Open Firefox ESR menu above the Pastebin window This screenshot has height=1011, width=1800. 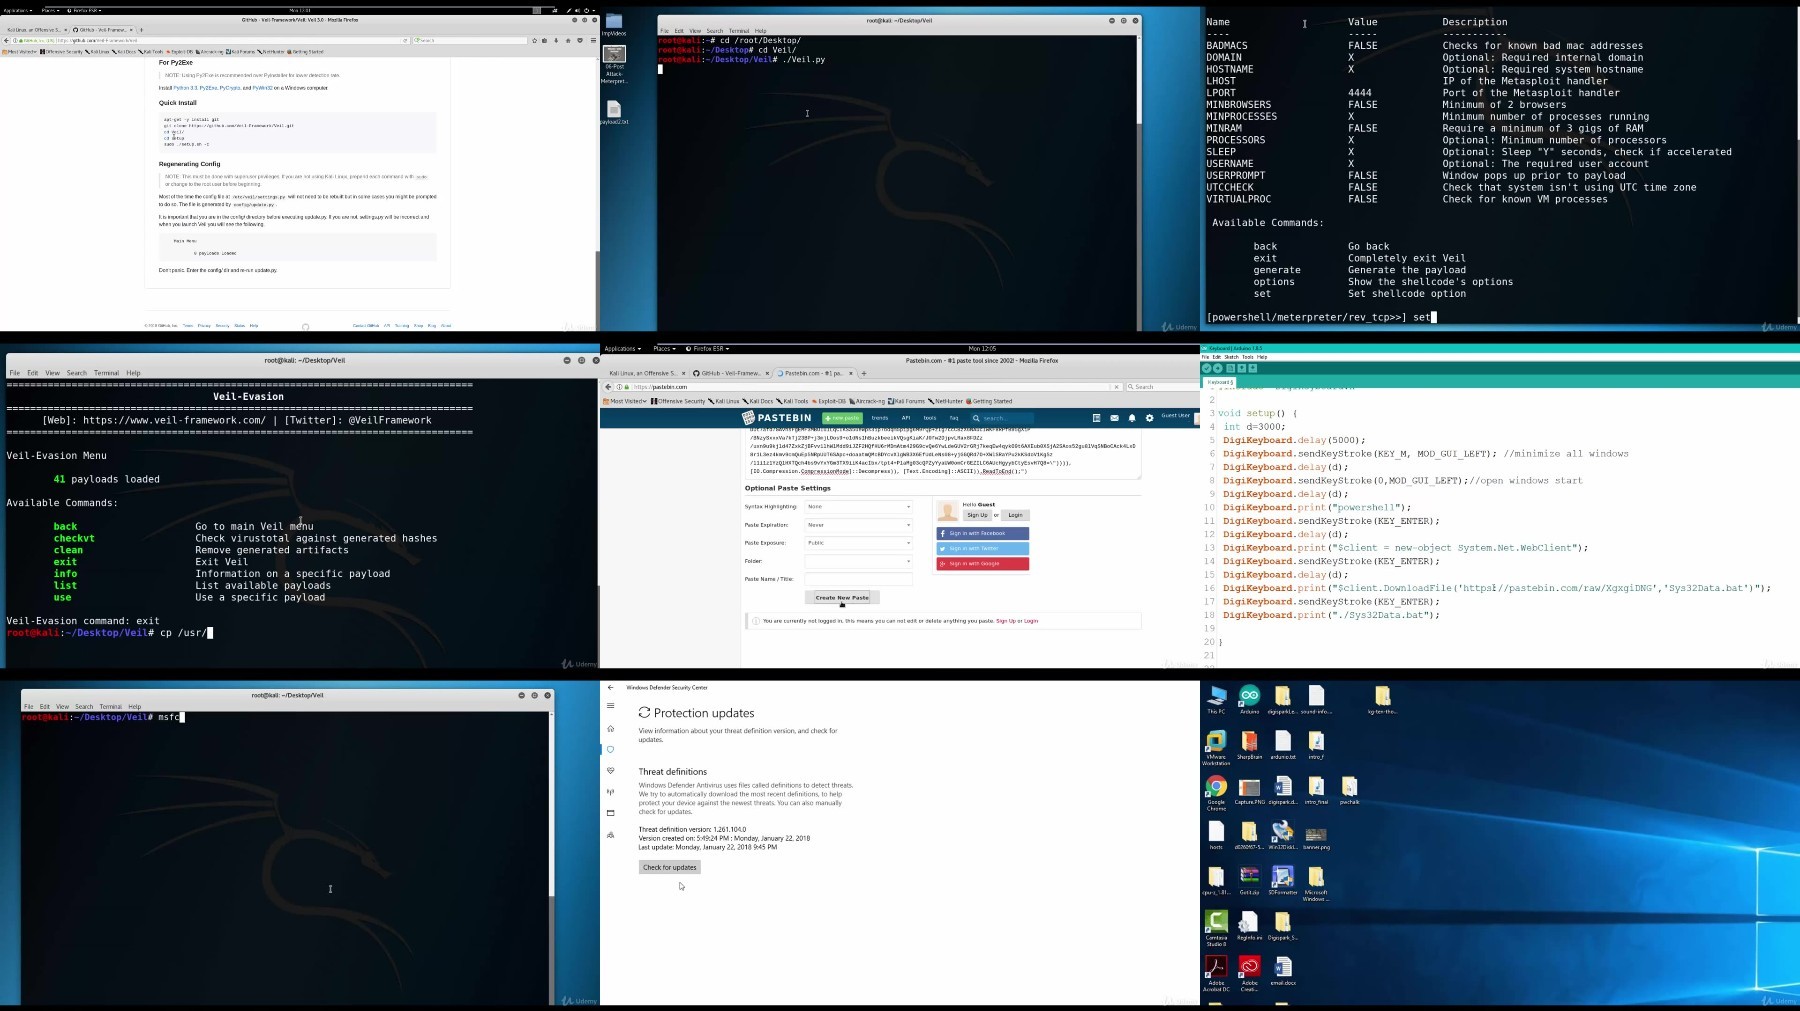point(707,349)
